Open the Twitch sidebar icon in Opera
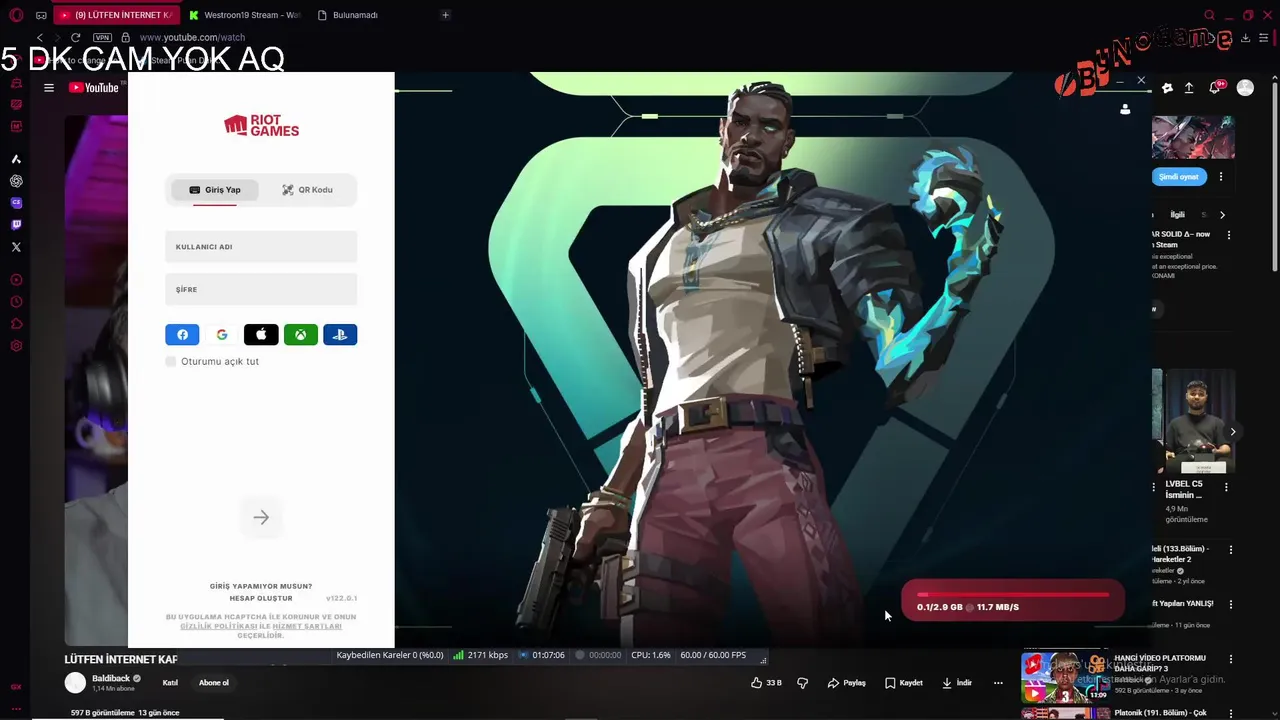 pos(16,225)
